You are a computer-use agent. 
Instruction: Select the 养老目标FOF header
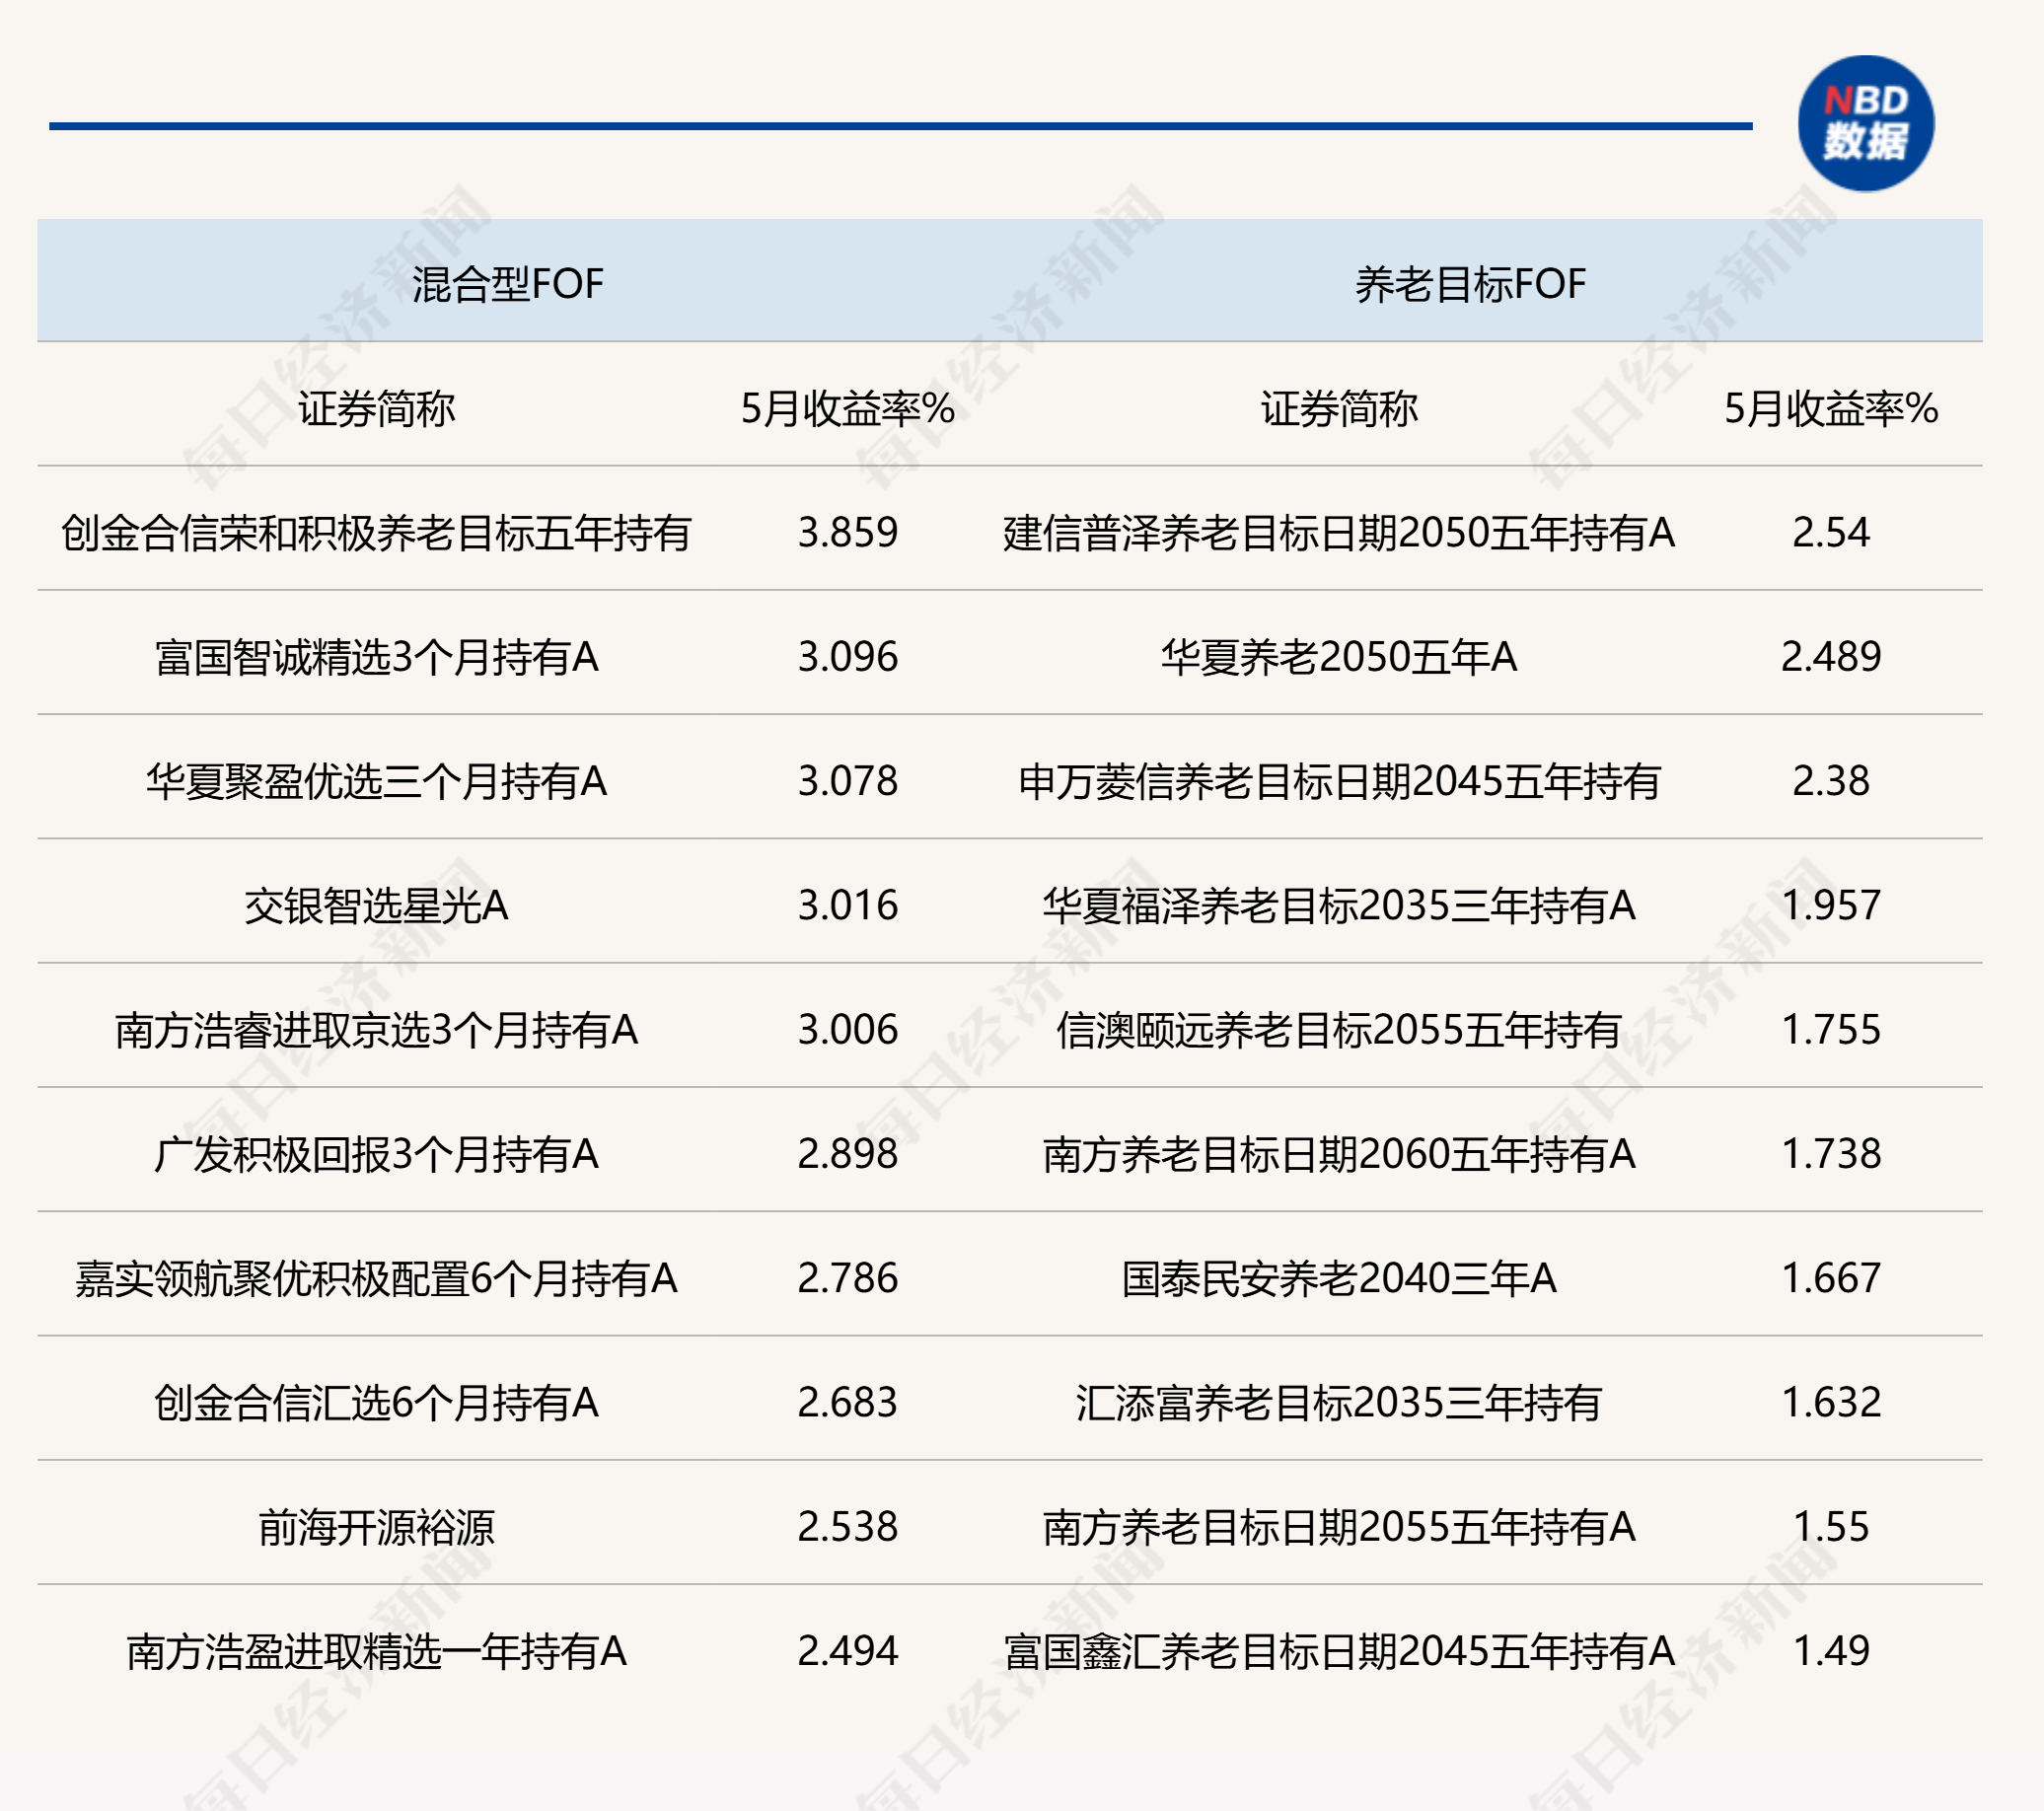(x=1470, y=284)
